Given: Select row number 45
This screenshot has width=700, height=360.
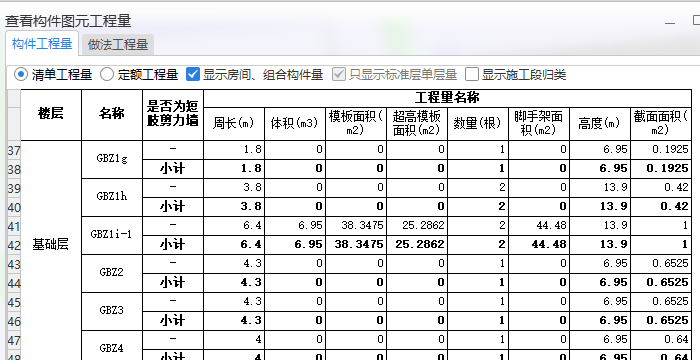Looking at the screenshot, I should [x=14, y=302].
